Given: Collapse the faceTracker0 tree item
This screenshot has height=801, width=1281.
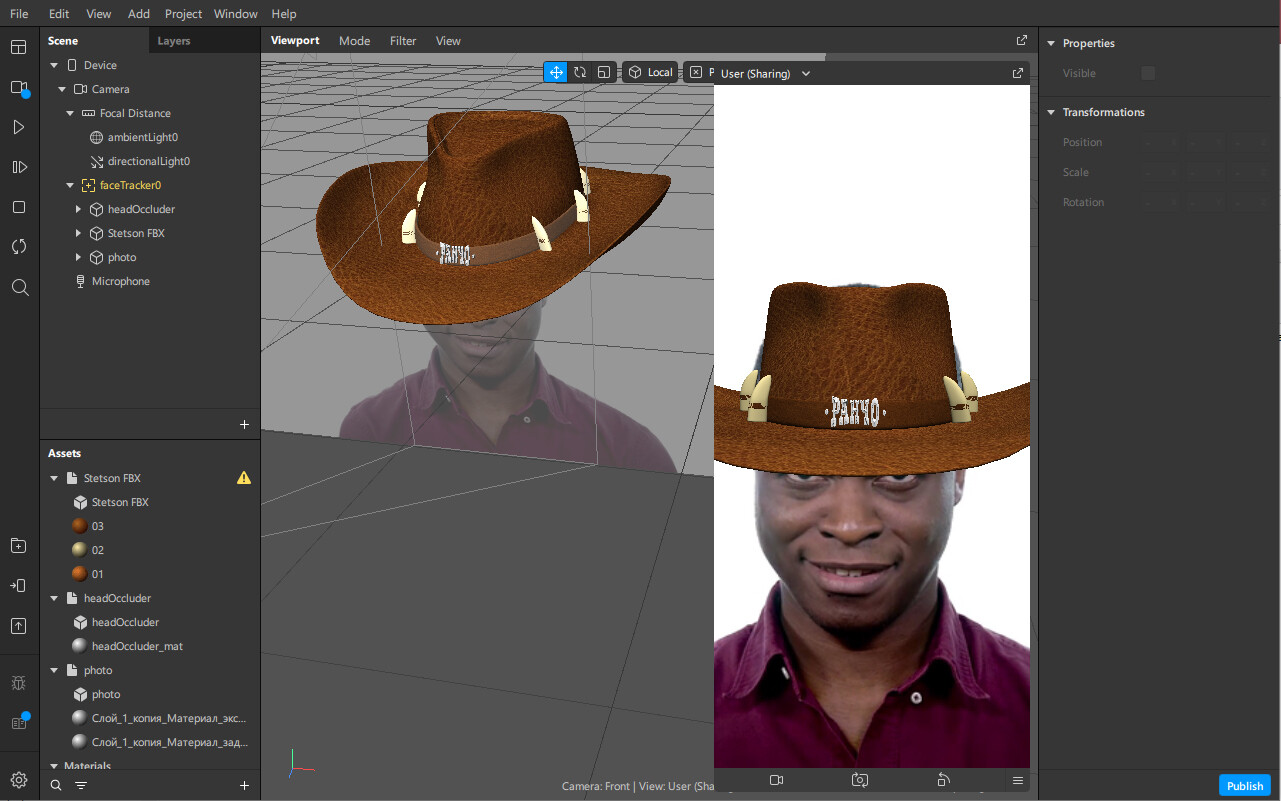Looking at the screenshot, I should pos(70,185).
